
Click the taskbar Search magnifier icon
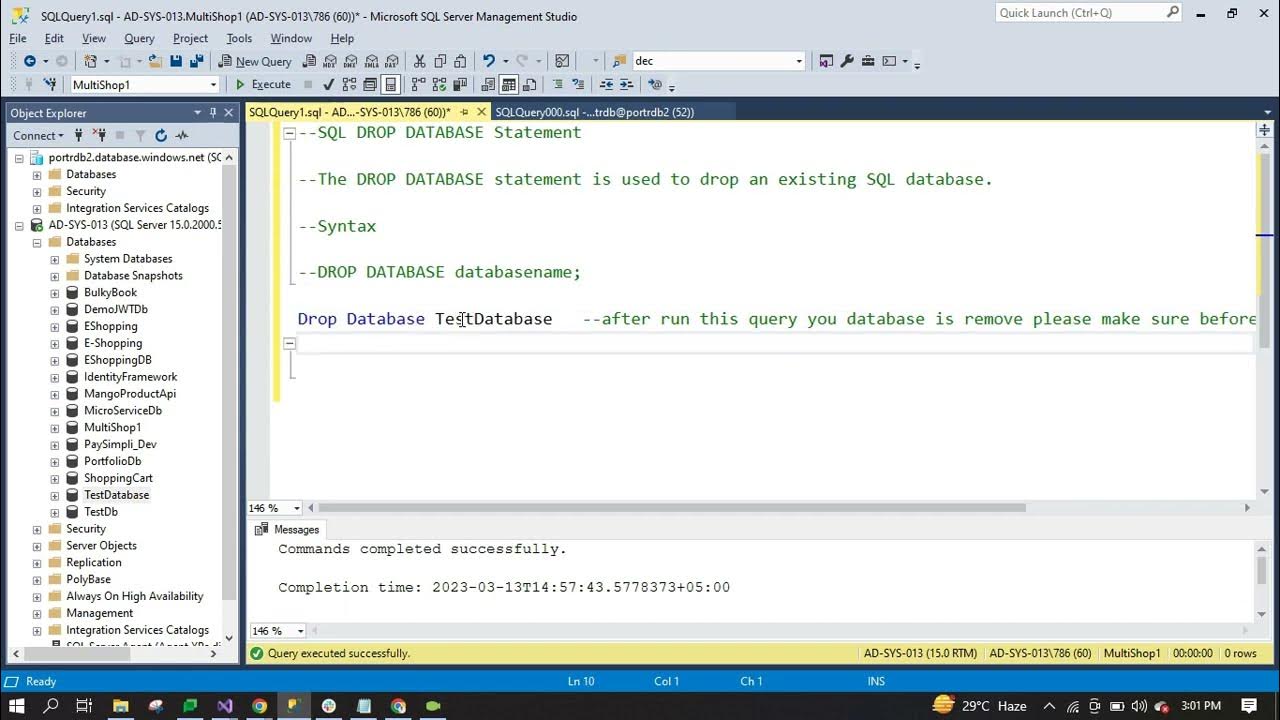[51, 706]
